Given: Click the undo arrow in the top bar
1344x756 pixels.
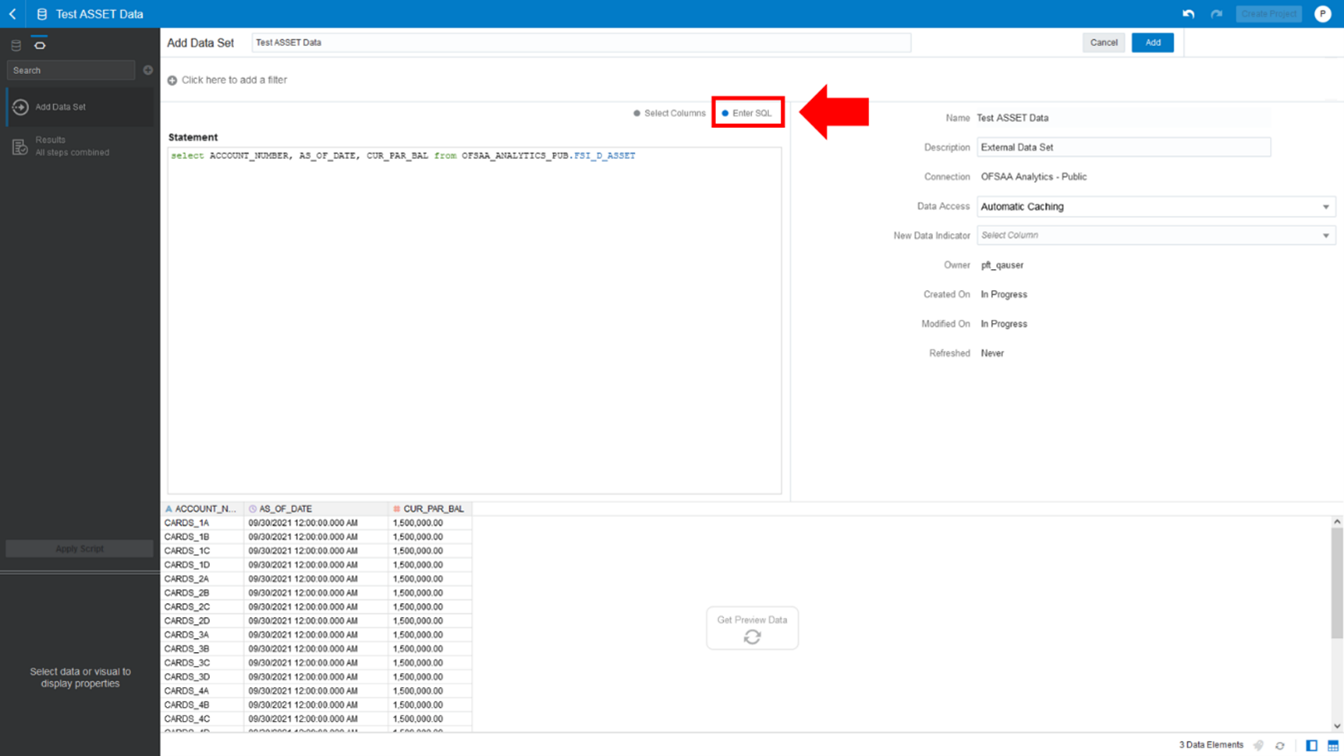Looking at the screenshot, I should click(x=1188, y=14).
